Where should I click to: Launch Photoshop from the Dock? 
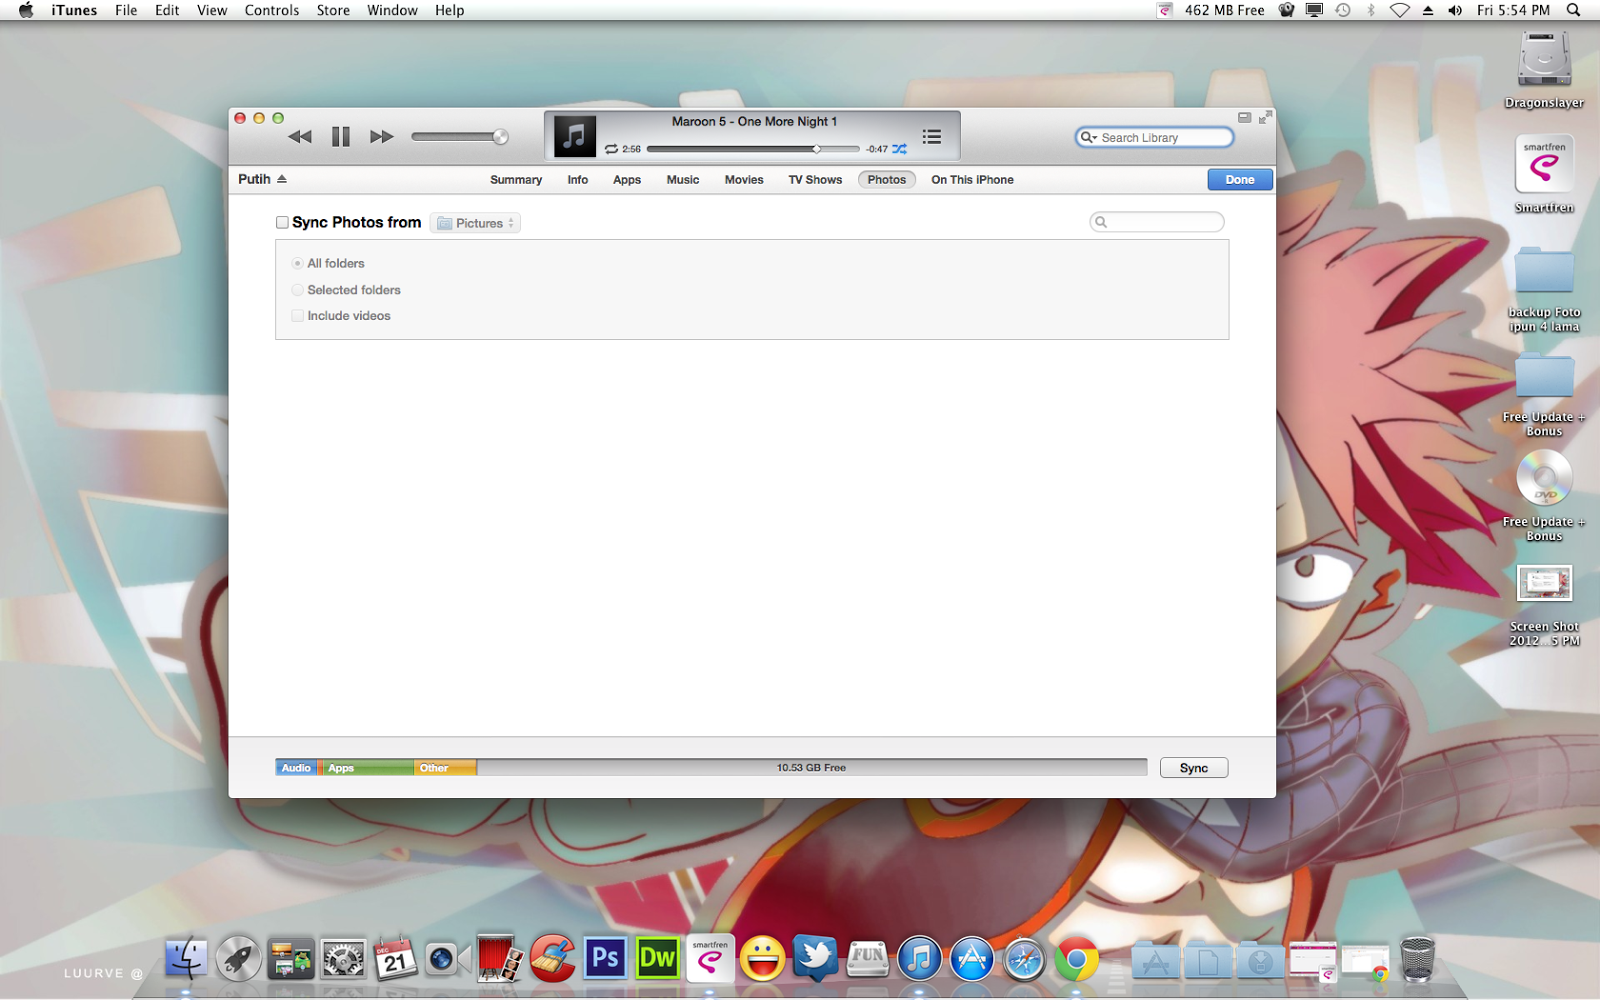[x=605, y=958]
